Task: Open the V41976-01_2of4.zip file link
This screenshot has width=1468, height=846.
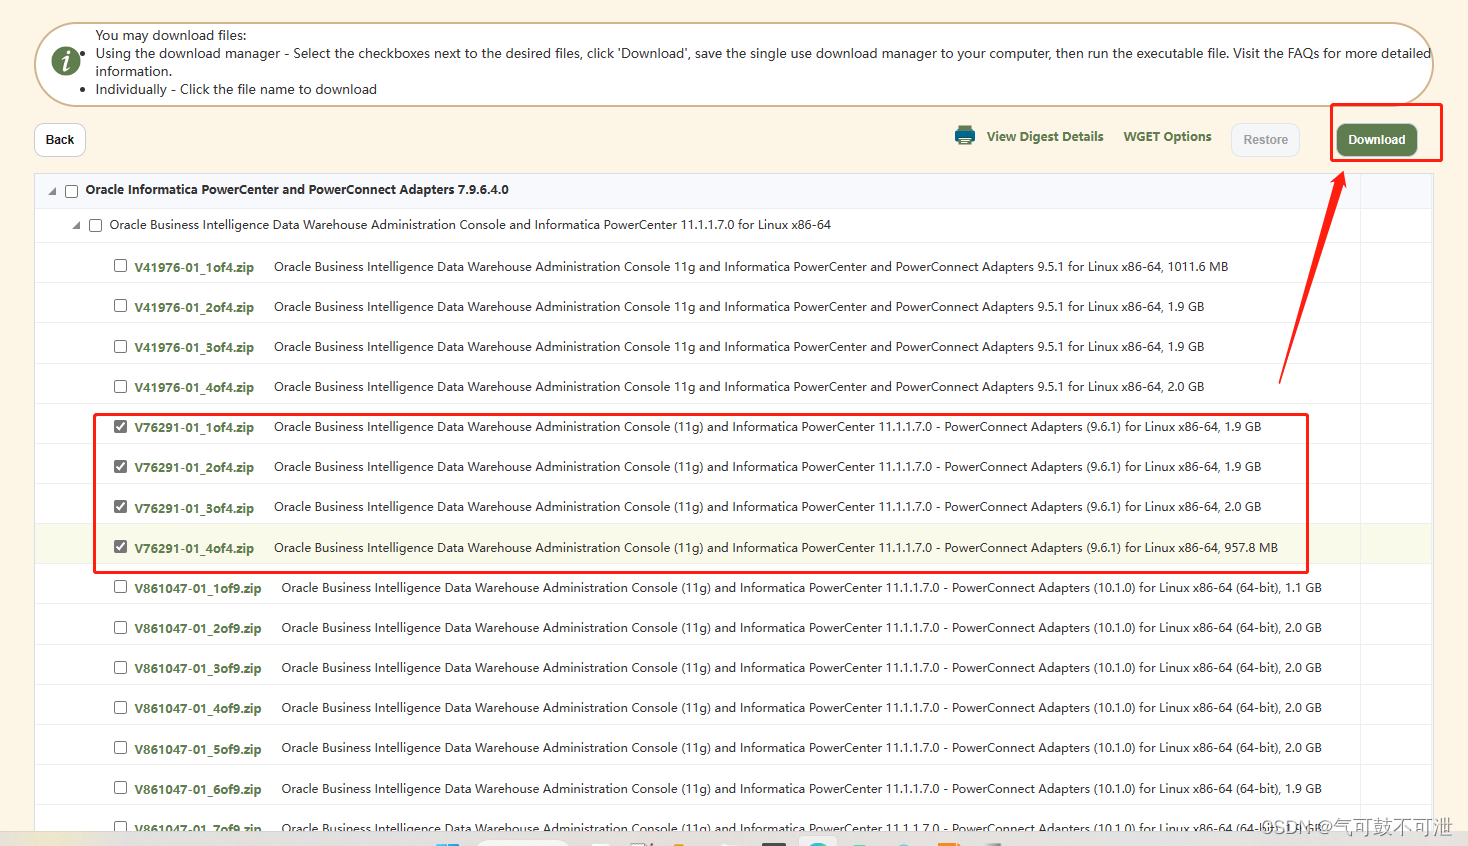Action: click(194, 308)
